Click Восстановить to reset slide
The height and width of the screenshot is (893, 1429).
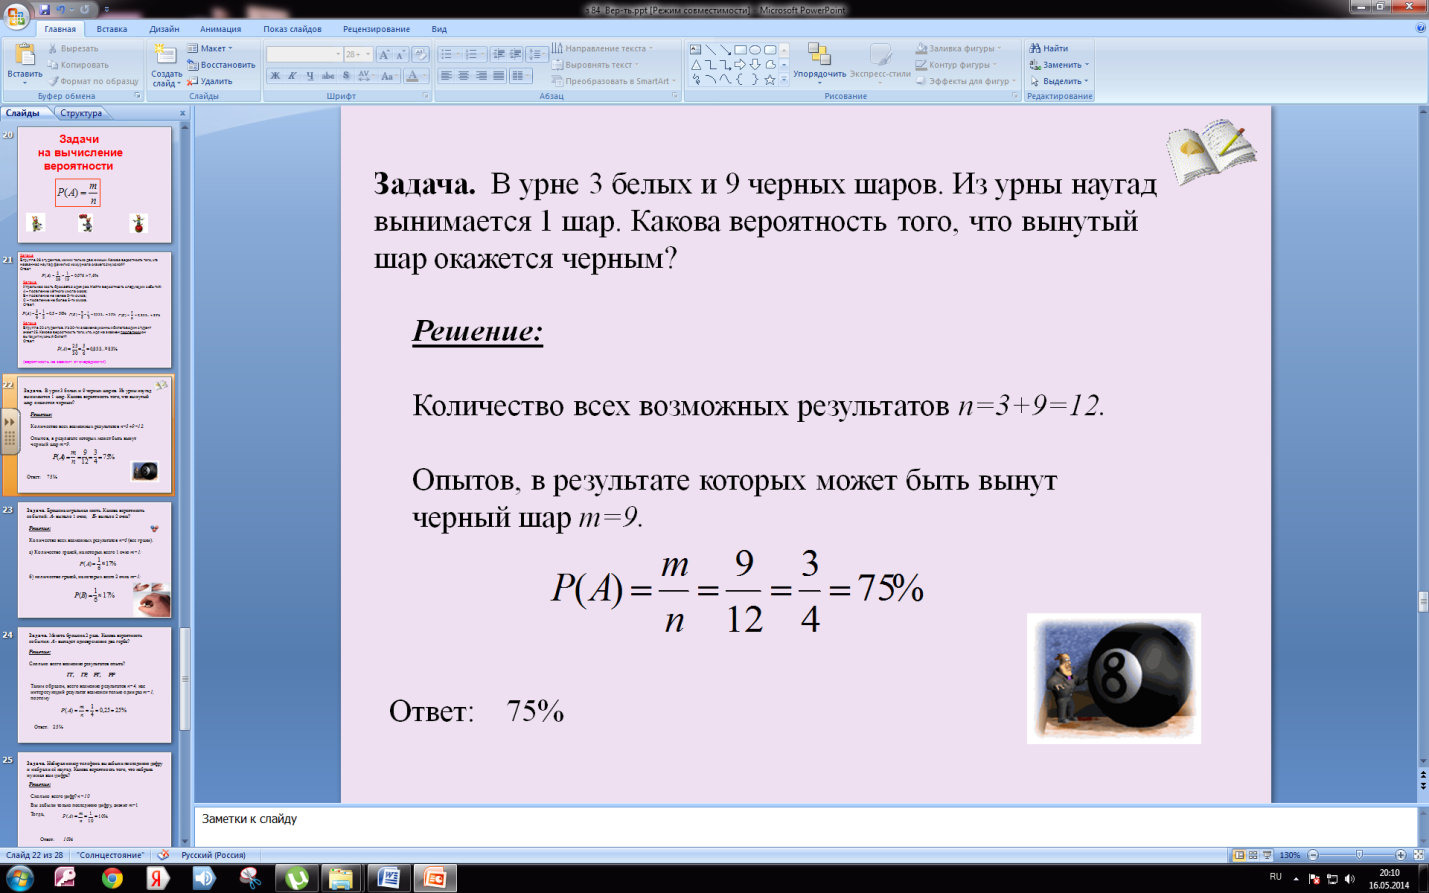tap(221, 65)
